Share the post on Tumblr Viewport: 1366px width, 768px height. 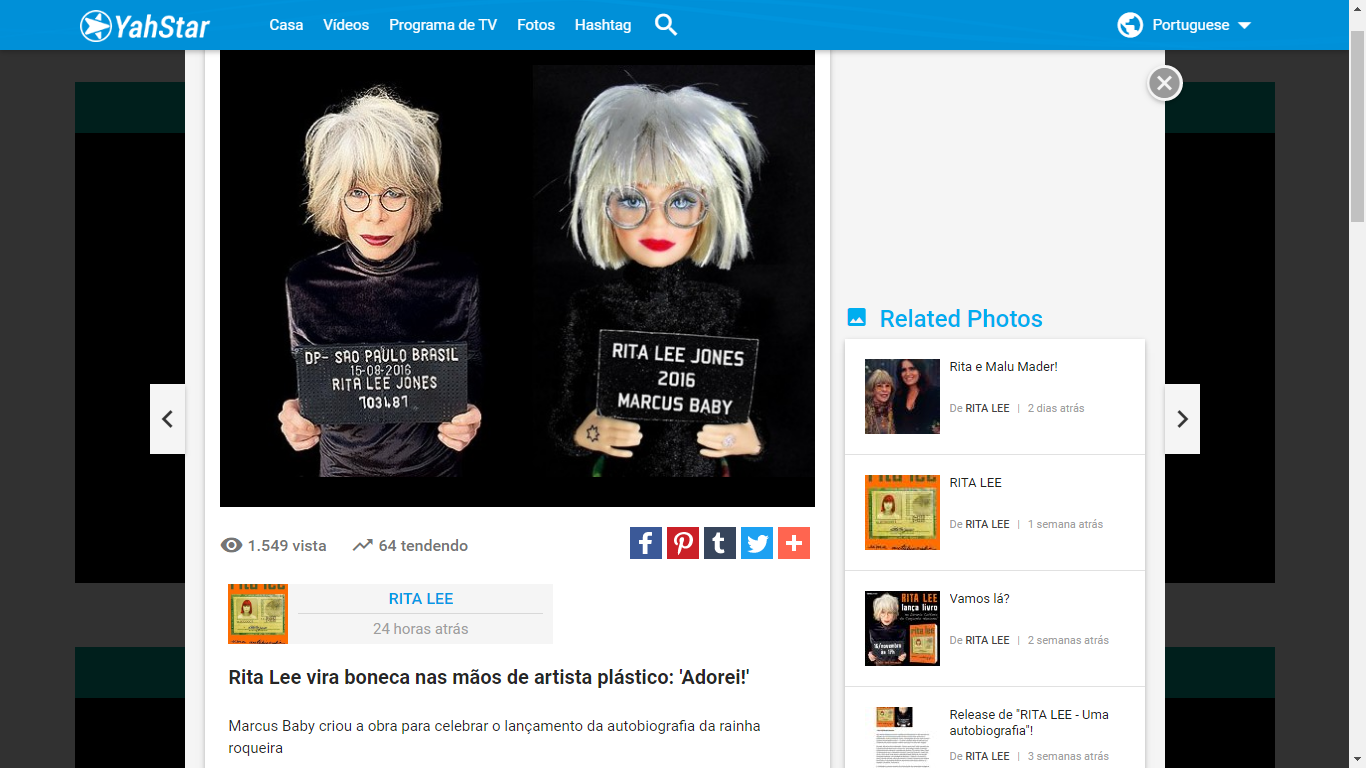coord(719,542)
